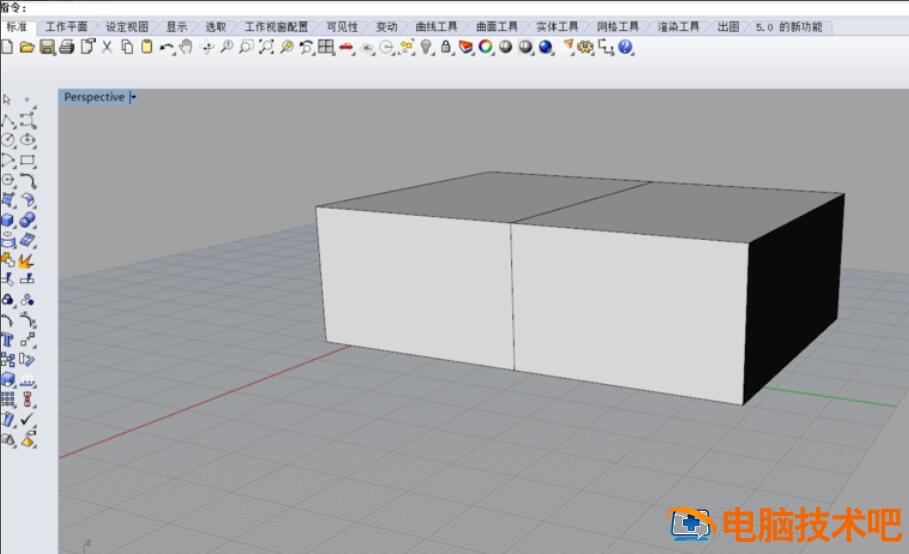This screenshot has height=554, width=909.
Task: Save the model with the floppy icon
Action: point(47,48)
